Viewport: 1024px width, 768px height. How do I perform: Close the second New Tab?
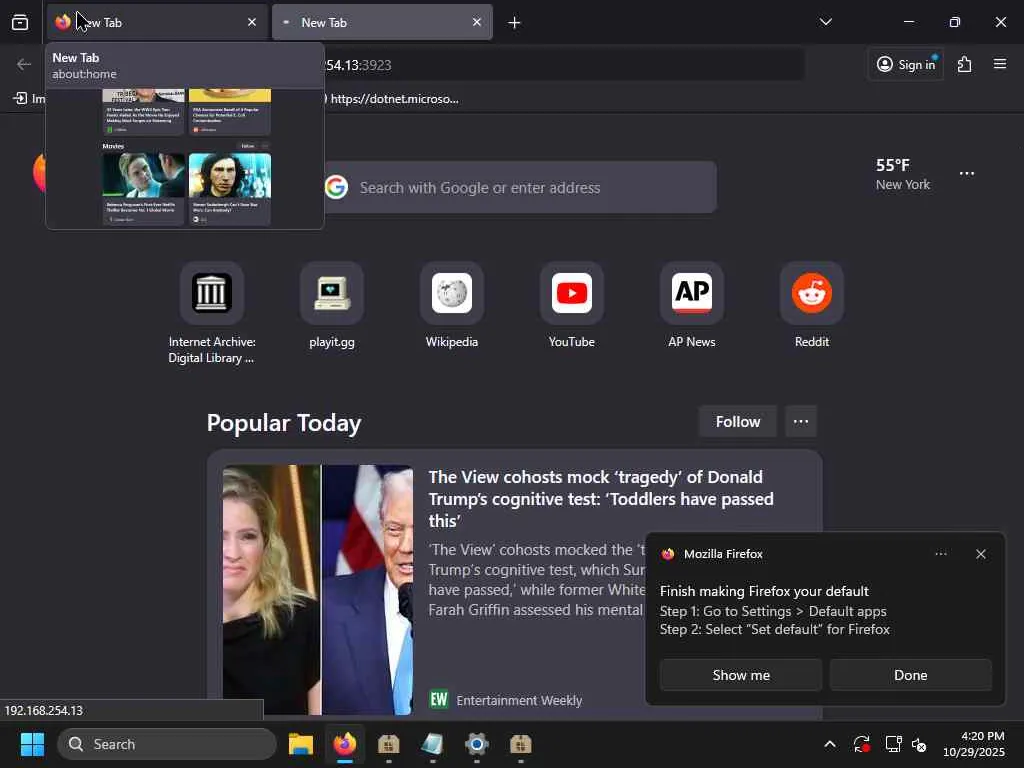click(477, 23)
